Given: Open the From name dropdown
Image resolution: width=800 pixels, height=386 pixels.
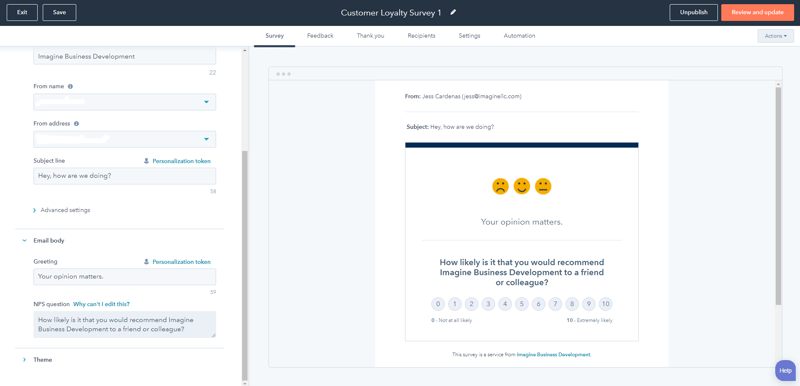Looking at the screenshot, I should (x=124, y=102).
